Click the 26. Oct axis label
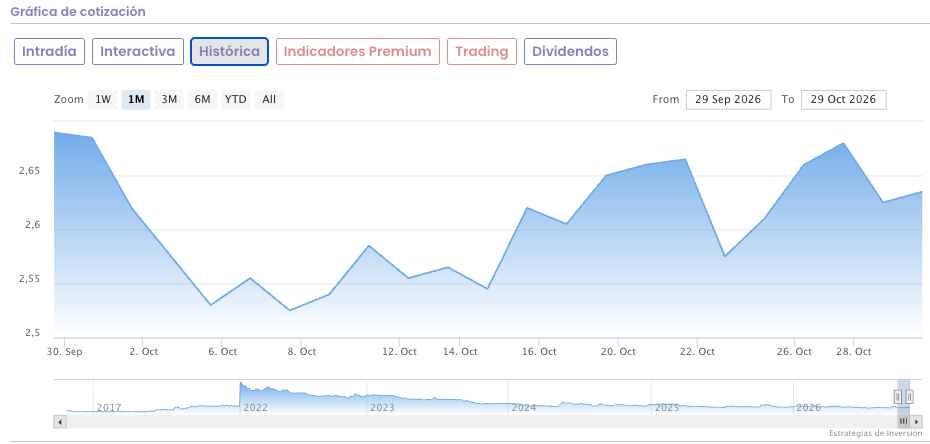This screenshot has height=444, width=930. (794, 352)
